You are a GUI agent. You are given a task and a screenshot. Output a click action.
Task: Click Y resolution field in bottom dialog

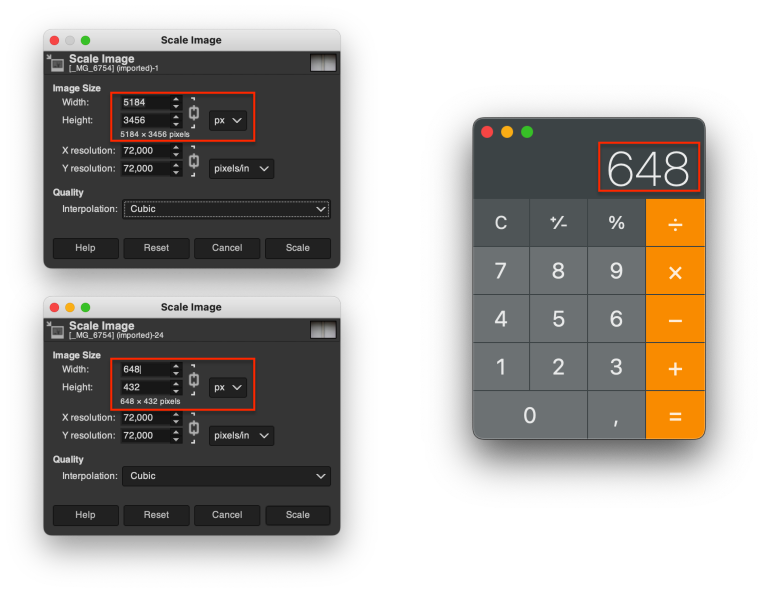[145, 436]
